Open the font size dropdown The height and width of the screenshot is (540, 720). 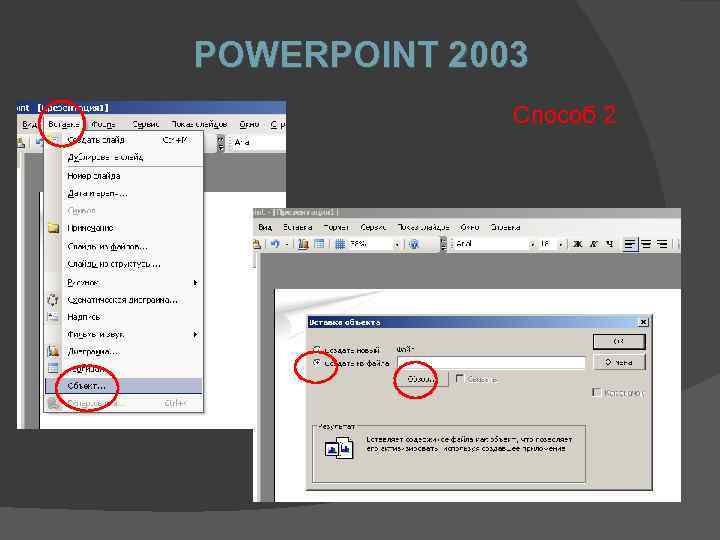pyautogui.click(x=561, y=244)
